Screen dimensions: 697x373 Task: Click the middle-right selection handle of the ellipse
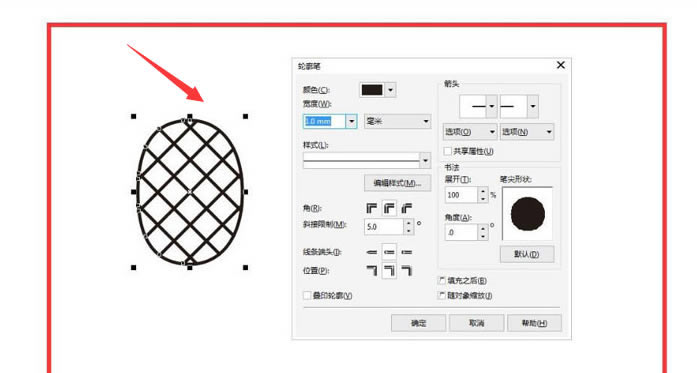tap(245, 192)
